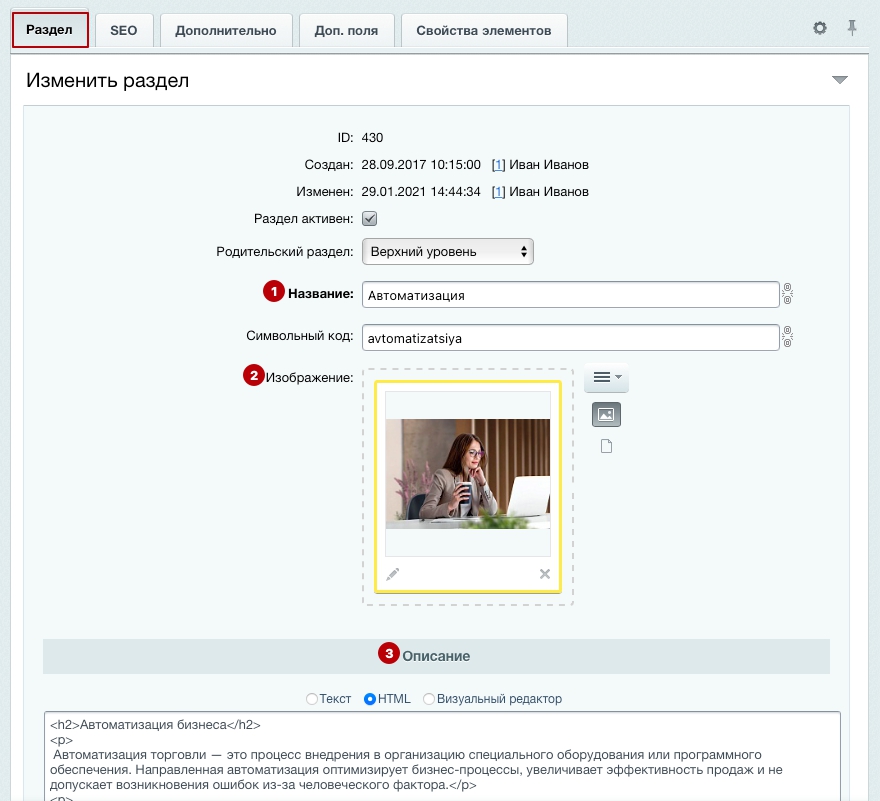Image resolution: width=880 pixels, height=801 pixels.
Task: Switch to the SEO tab
Action: pos(123,30)
